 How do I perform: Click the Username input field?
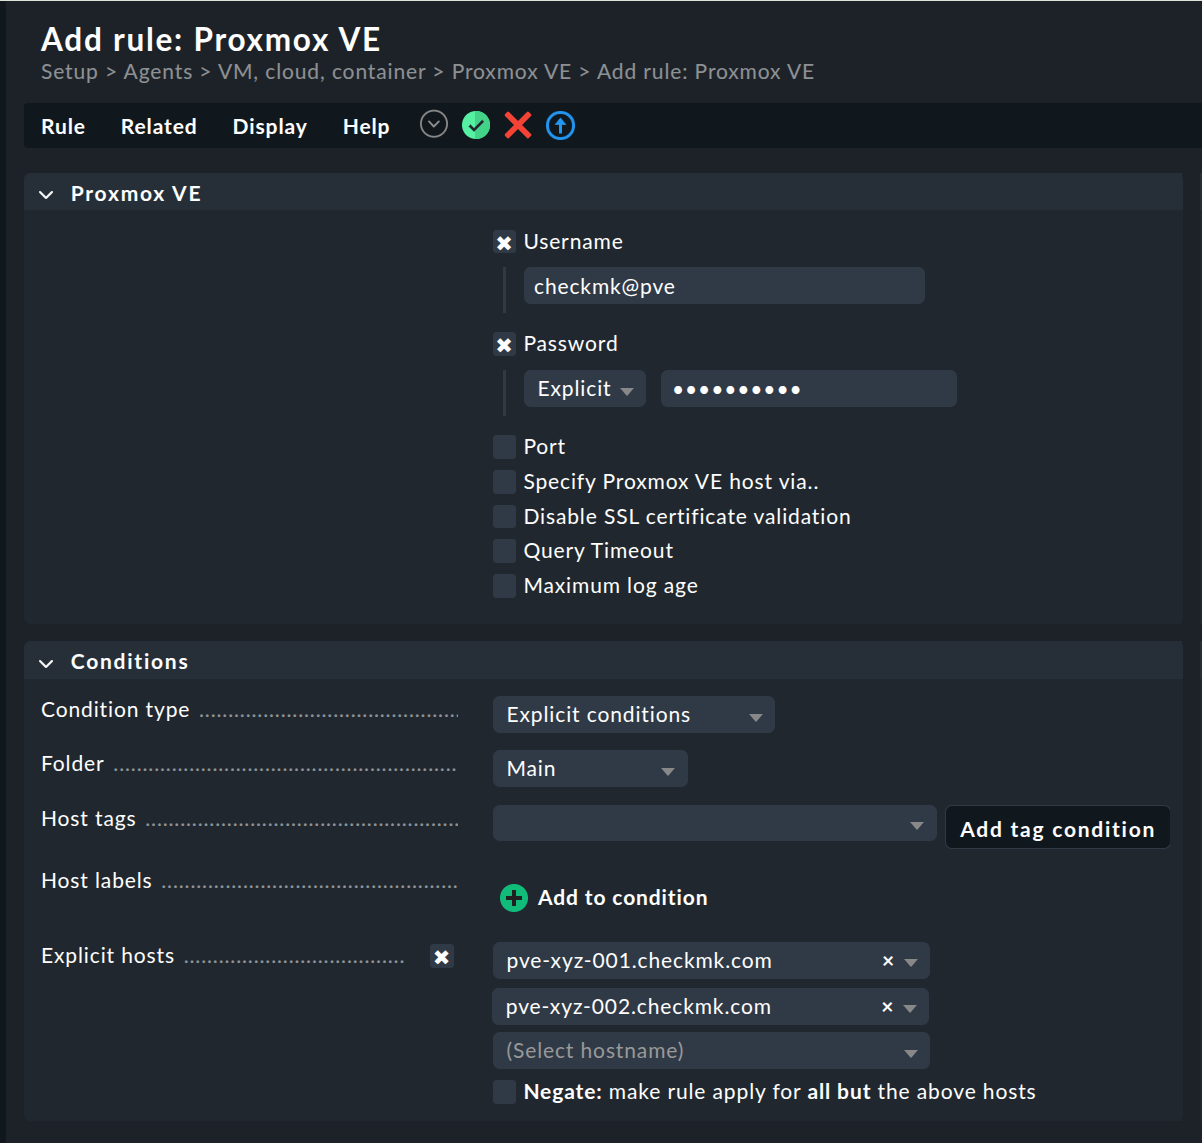724,287
